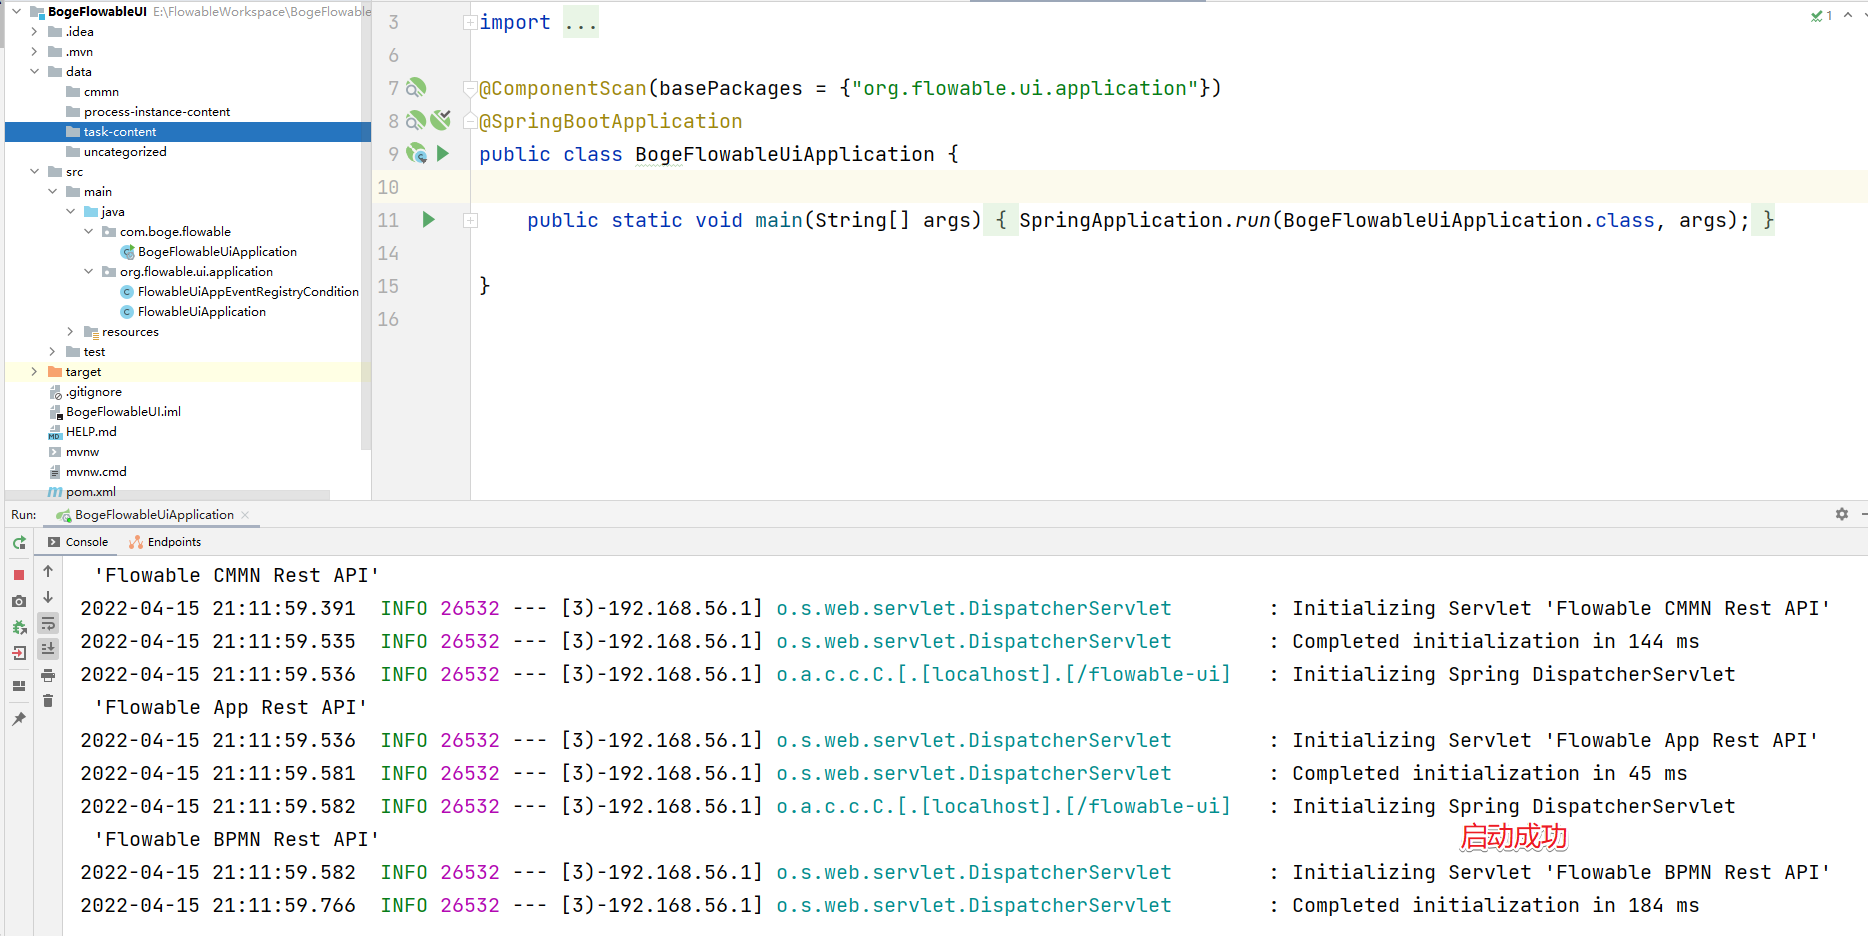Image resolution: width=1868 pixels, height=936 pixels.
Task: Open the layout icon in the Run sidebar
Action: [x=19, y=686]
